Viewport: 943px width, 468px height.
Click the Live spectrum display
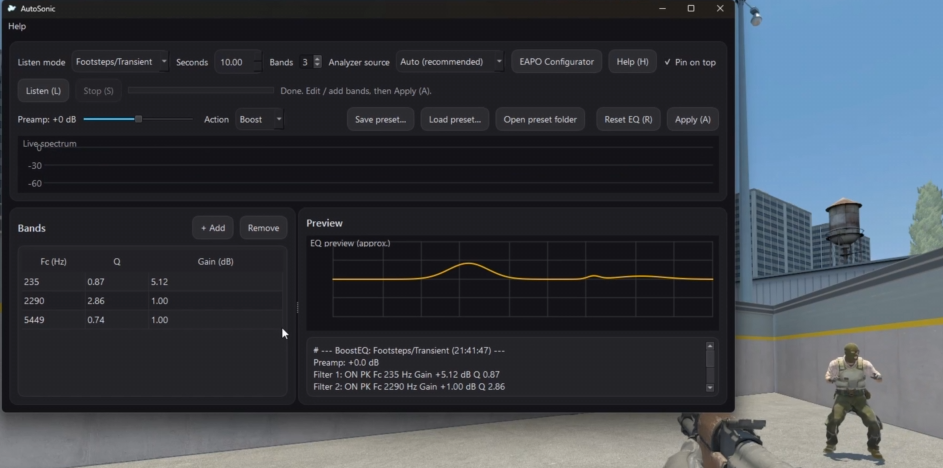click(368, 165)
